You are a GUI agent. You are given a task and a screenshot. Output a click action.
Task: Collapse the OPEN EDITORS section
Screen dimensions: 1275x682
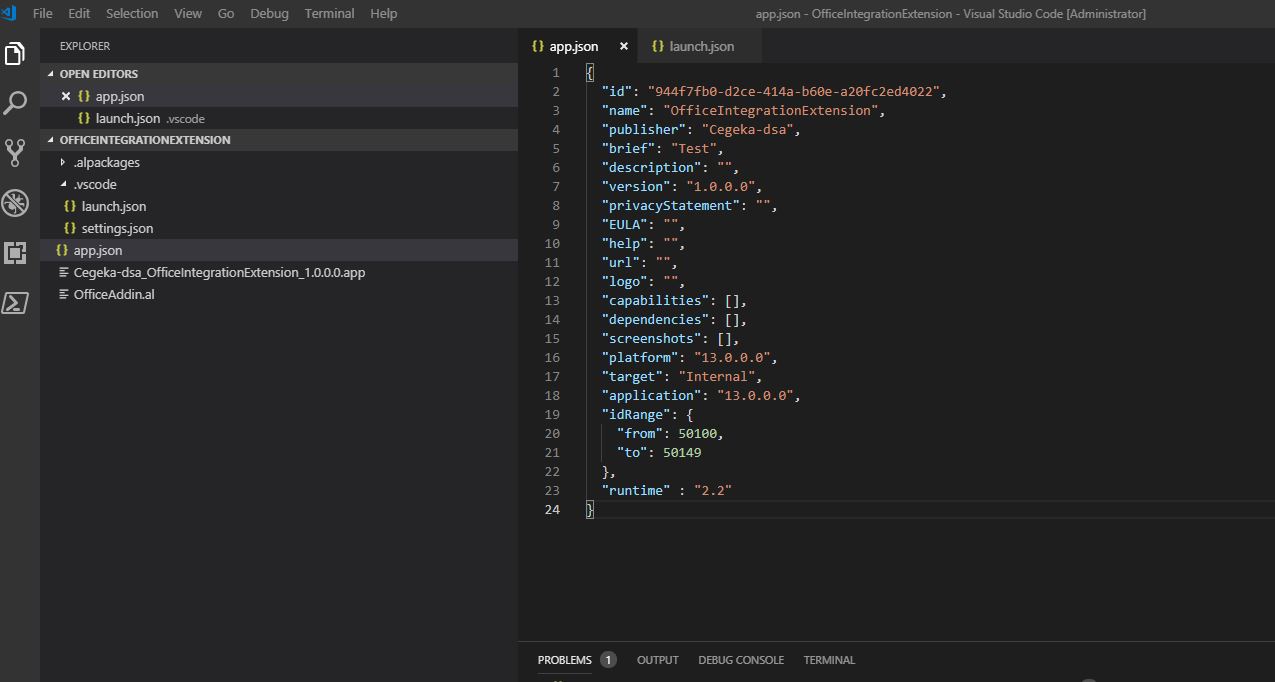(x=50, y=74)
